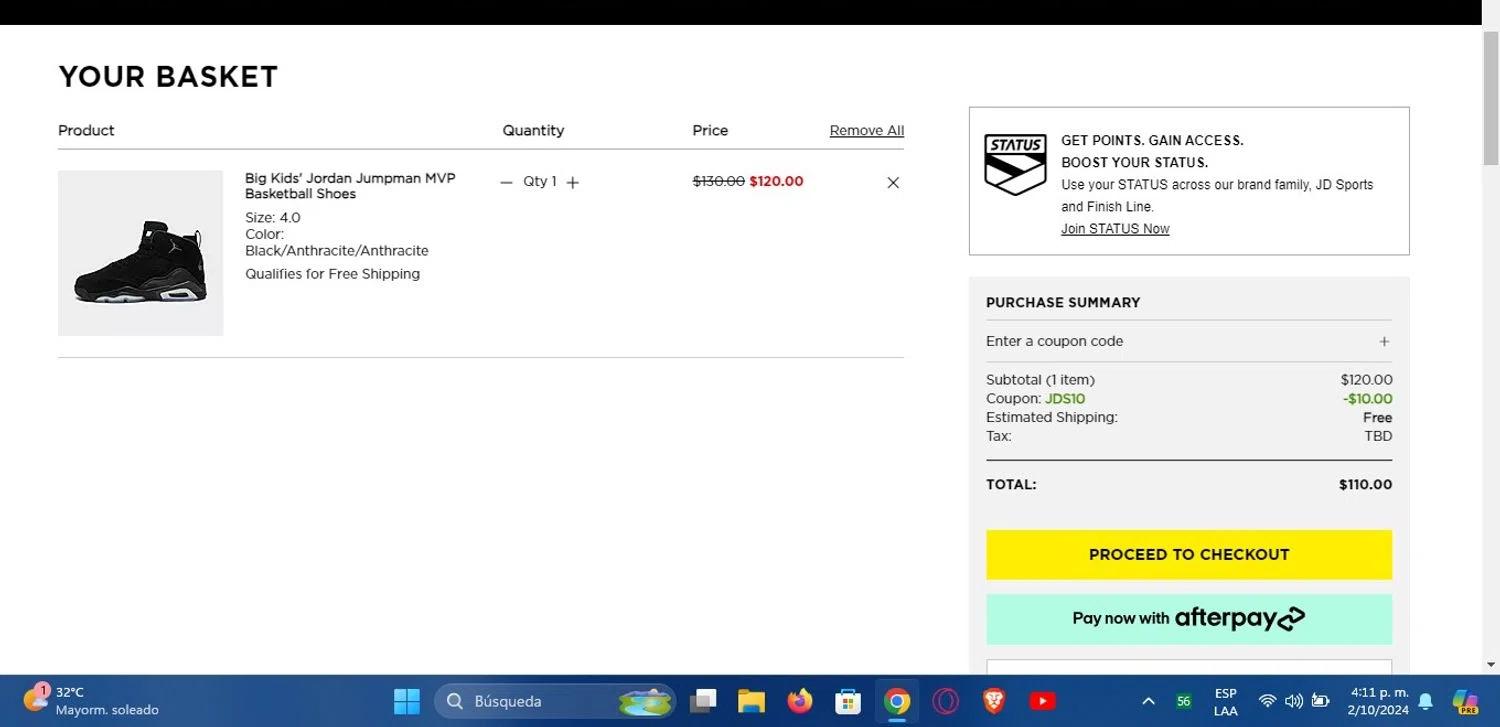Click the page vertical scrollbar thumb

click(1490, 97)
